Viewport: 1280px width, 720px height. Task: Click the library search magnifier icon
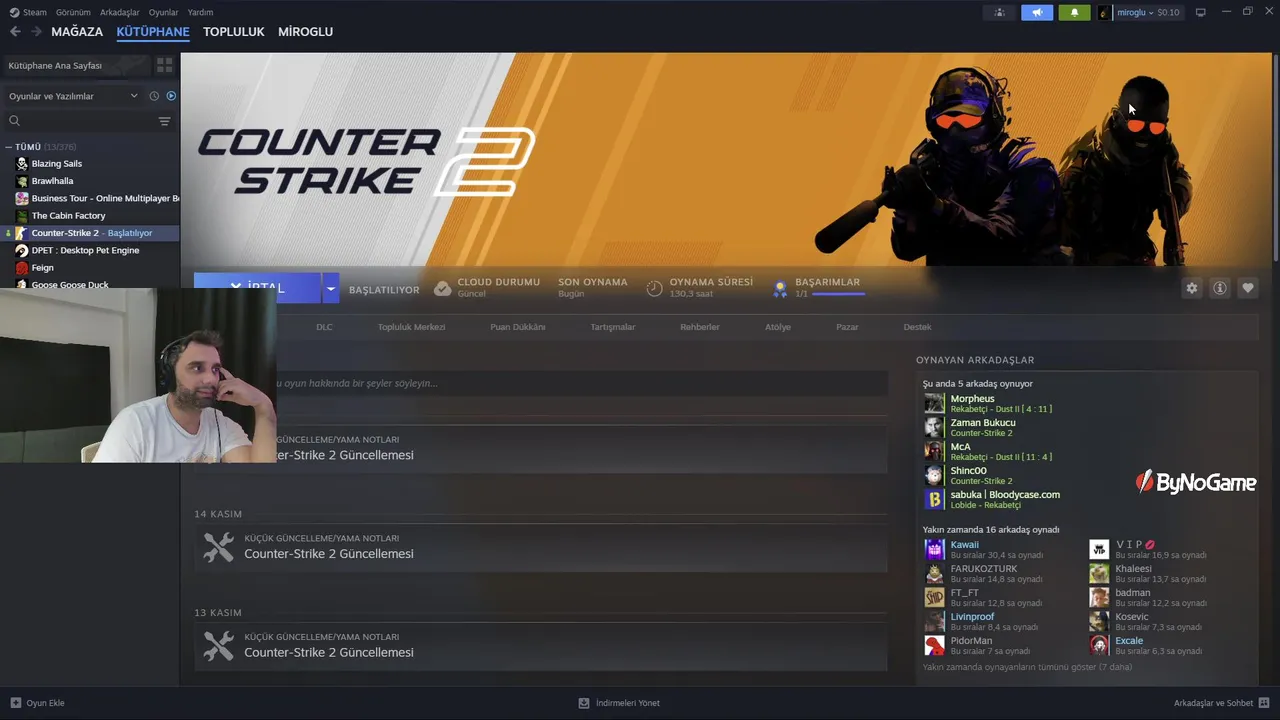[x=14, y=121]
